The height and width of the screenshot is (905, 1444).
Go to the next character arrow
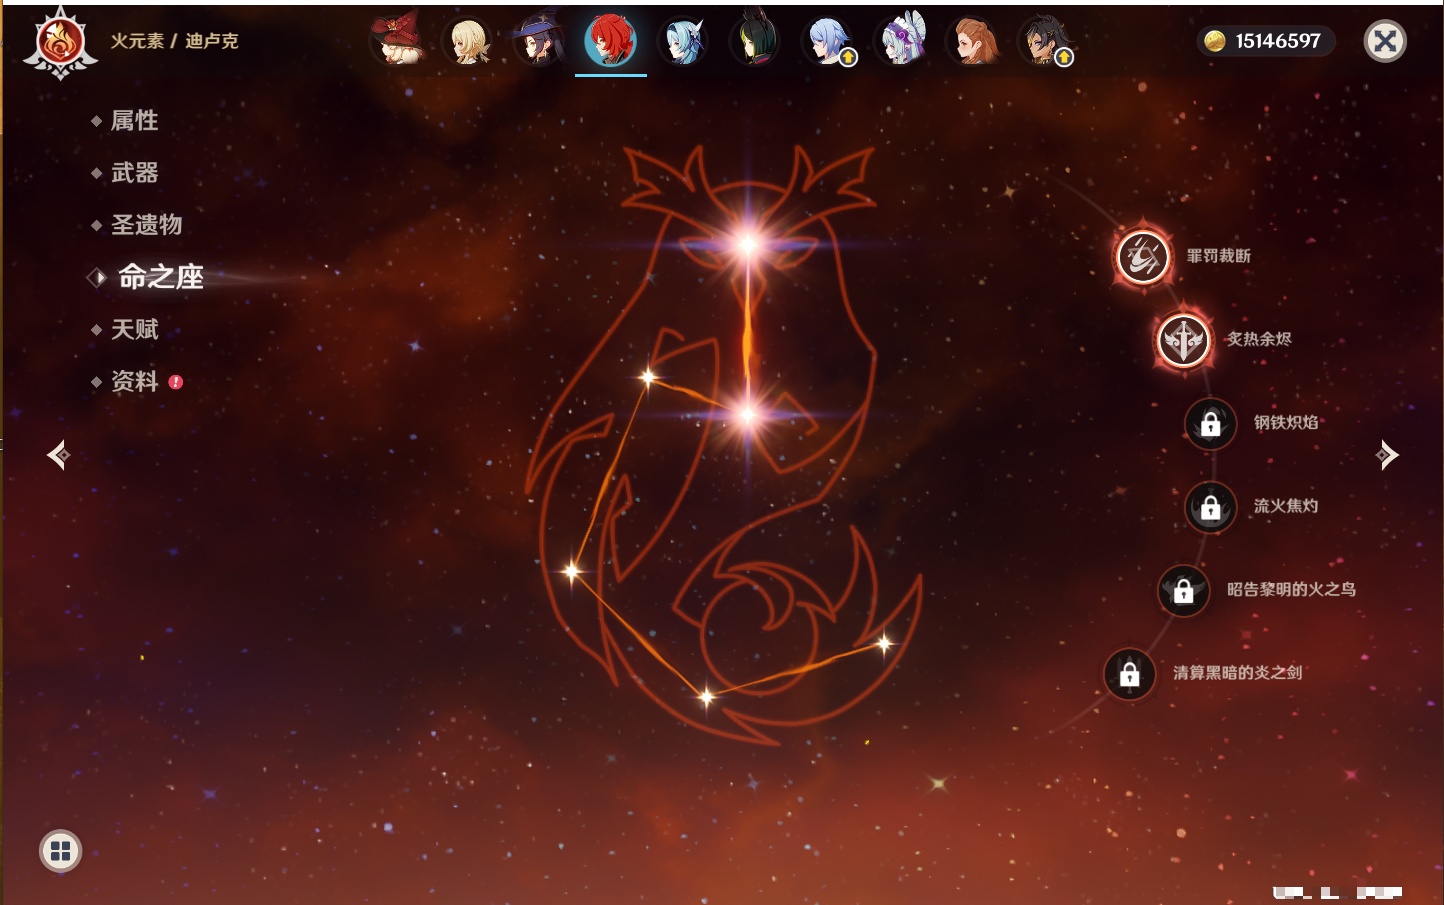click(1387, 455)
